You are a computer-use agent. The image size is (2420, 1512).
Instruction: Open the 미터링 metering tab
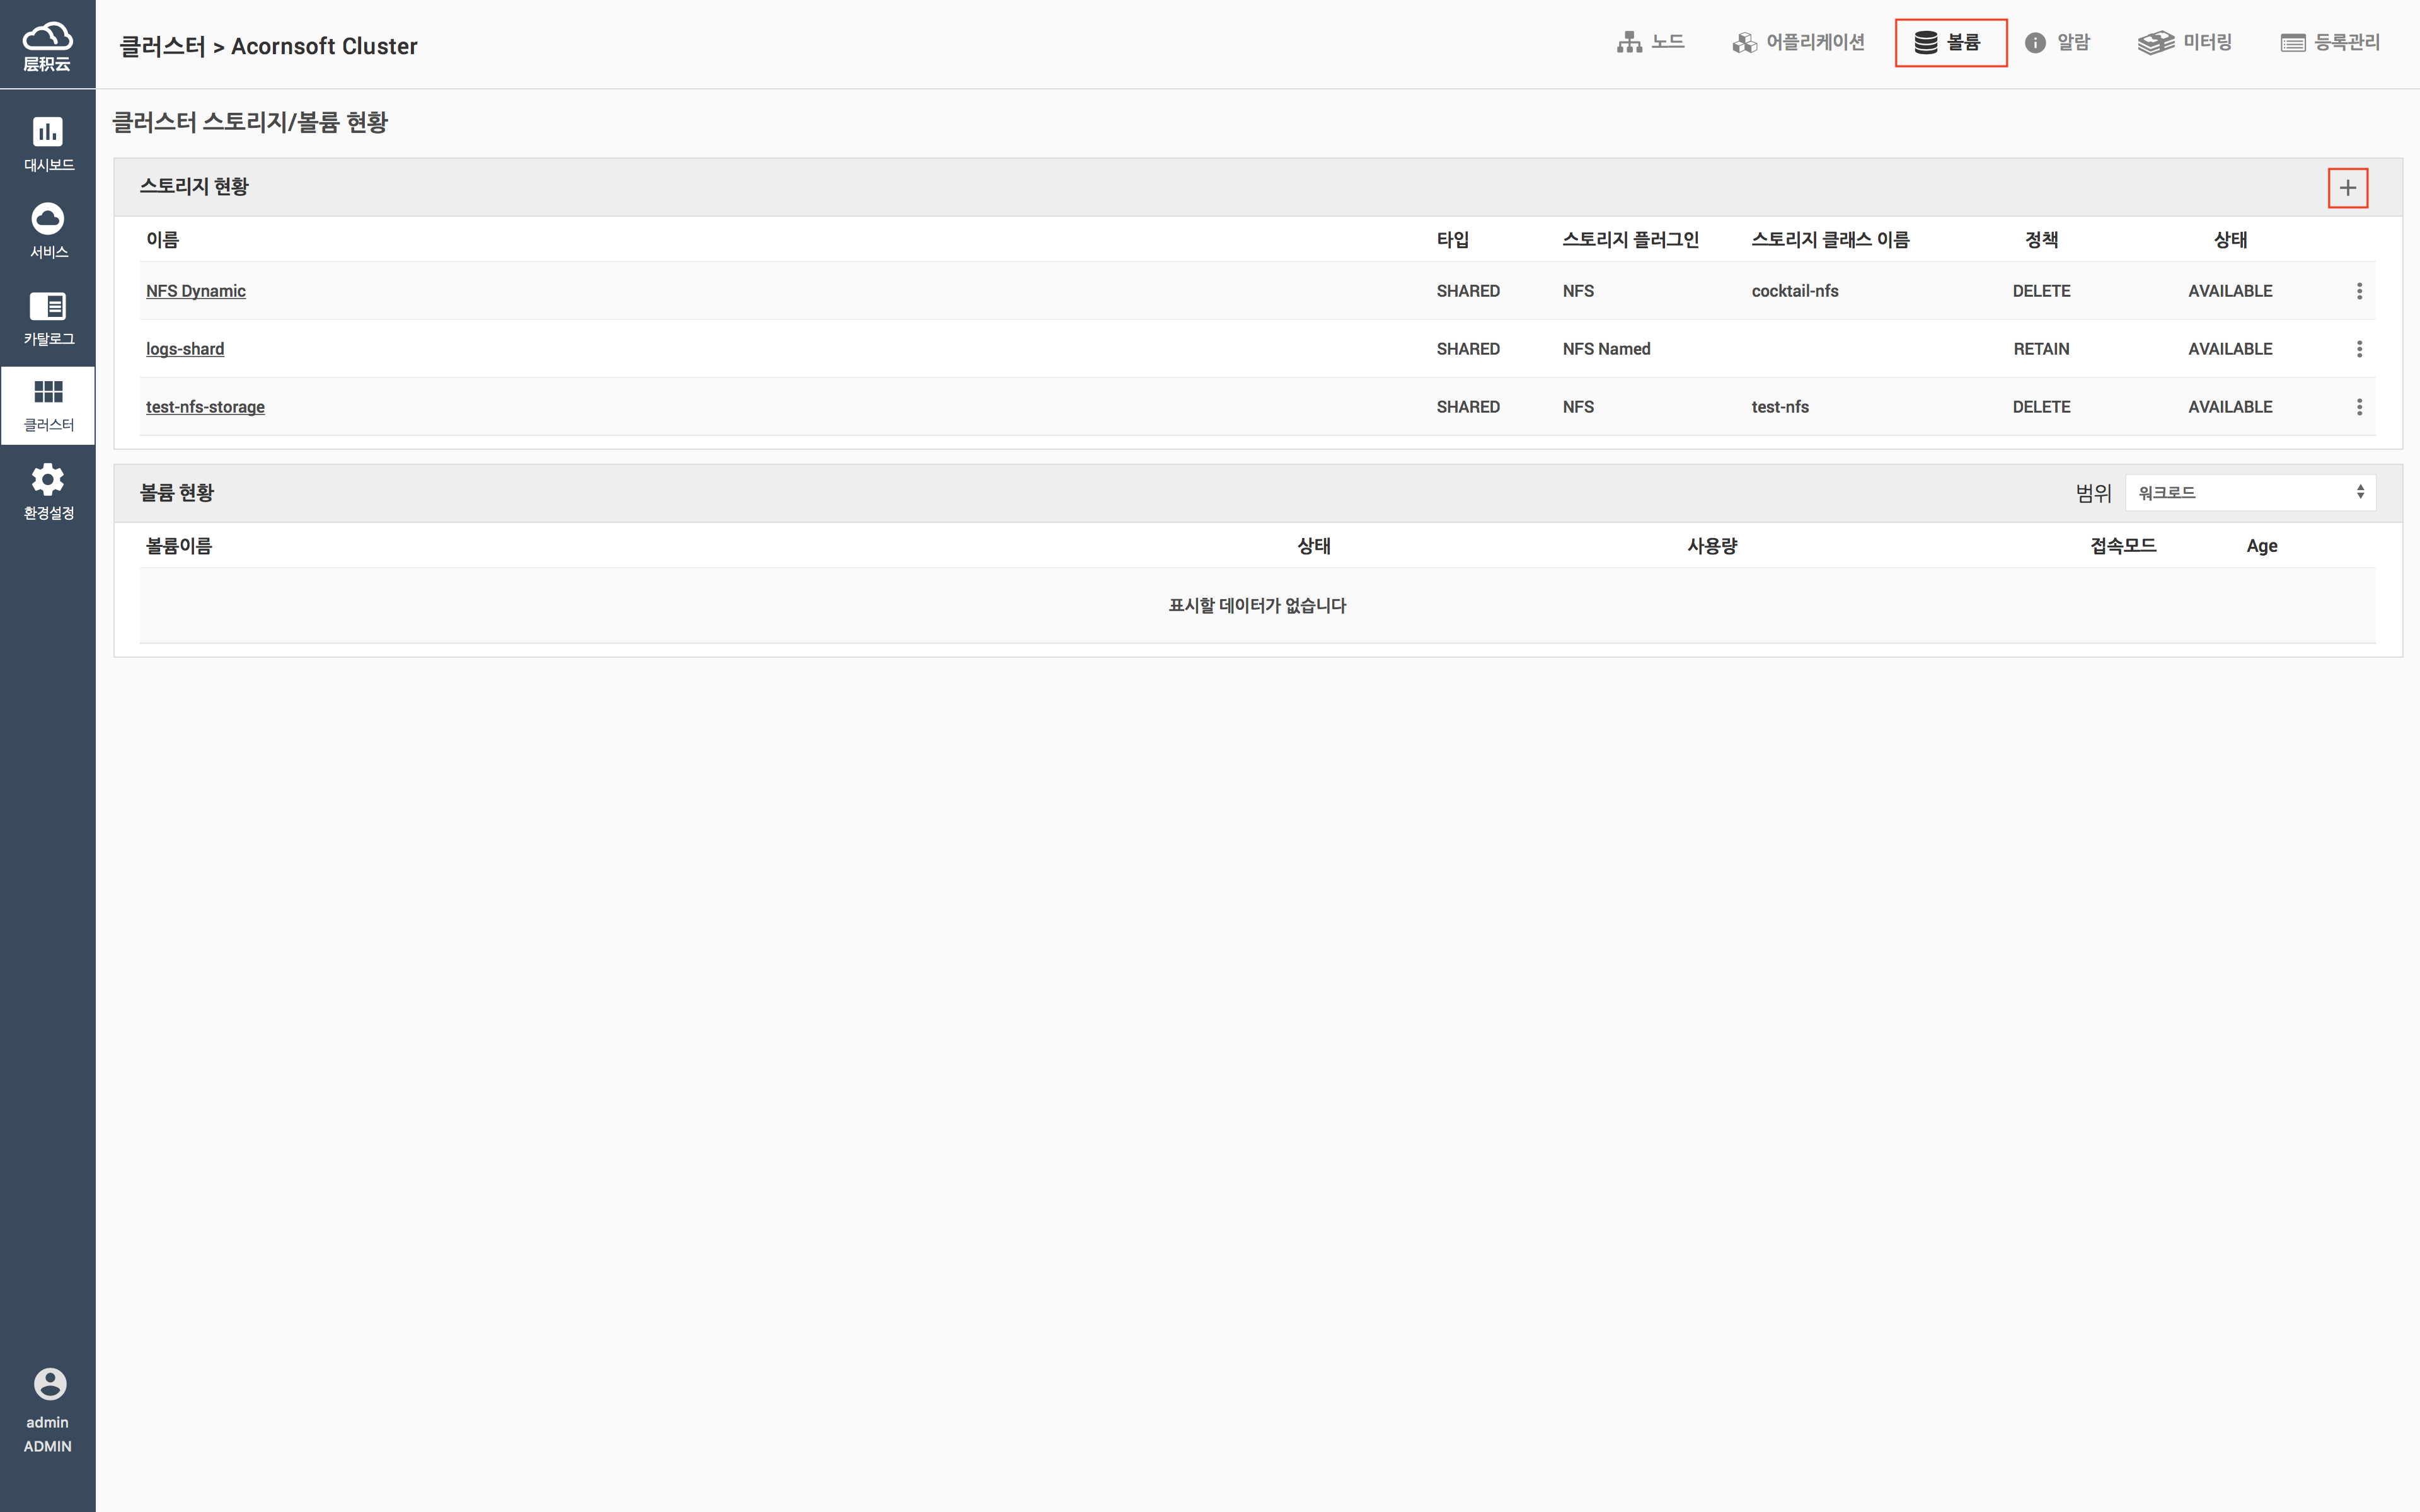[2185, 42]
